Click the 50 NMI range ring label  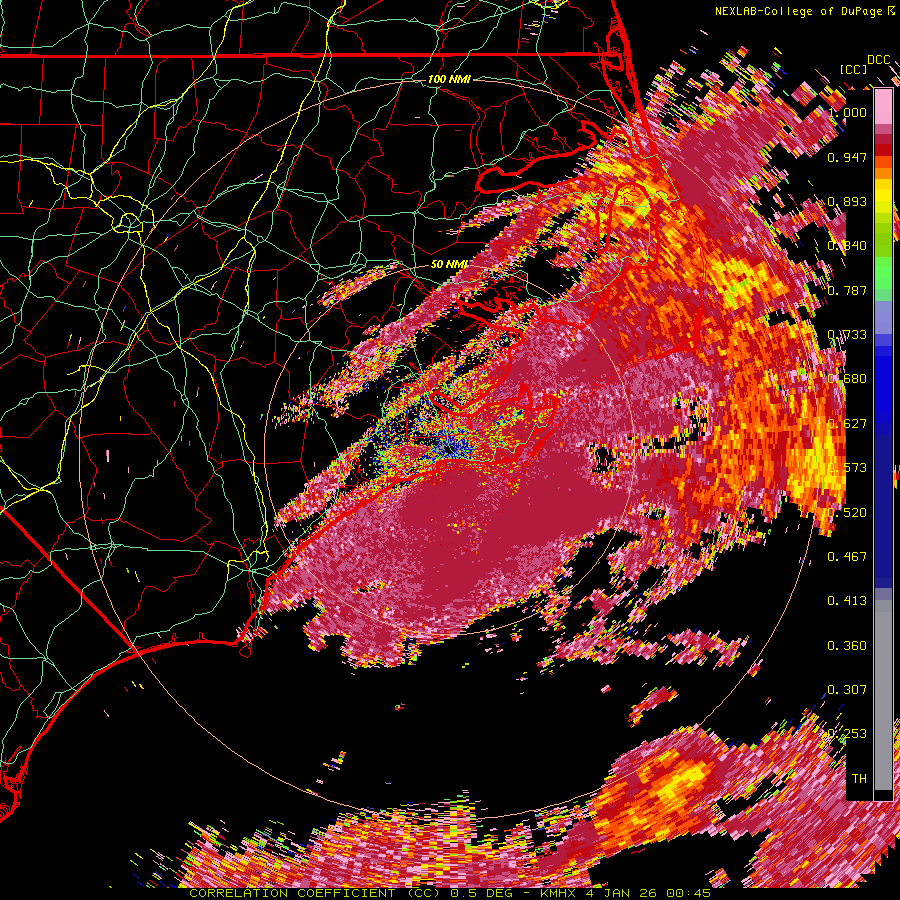point(449,264)
